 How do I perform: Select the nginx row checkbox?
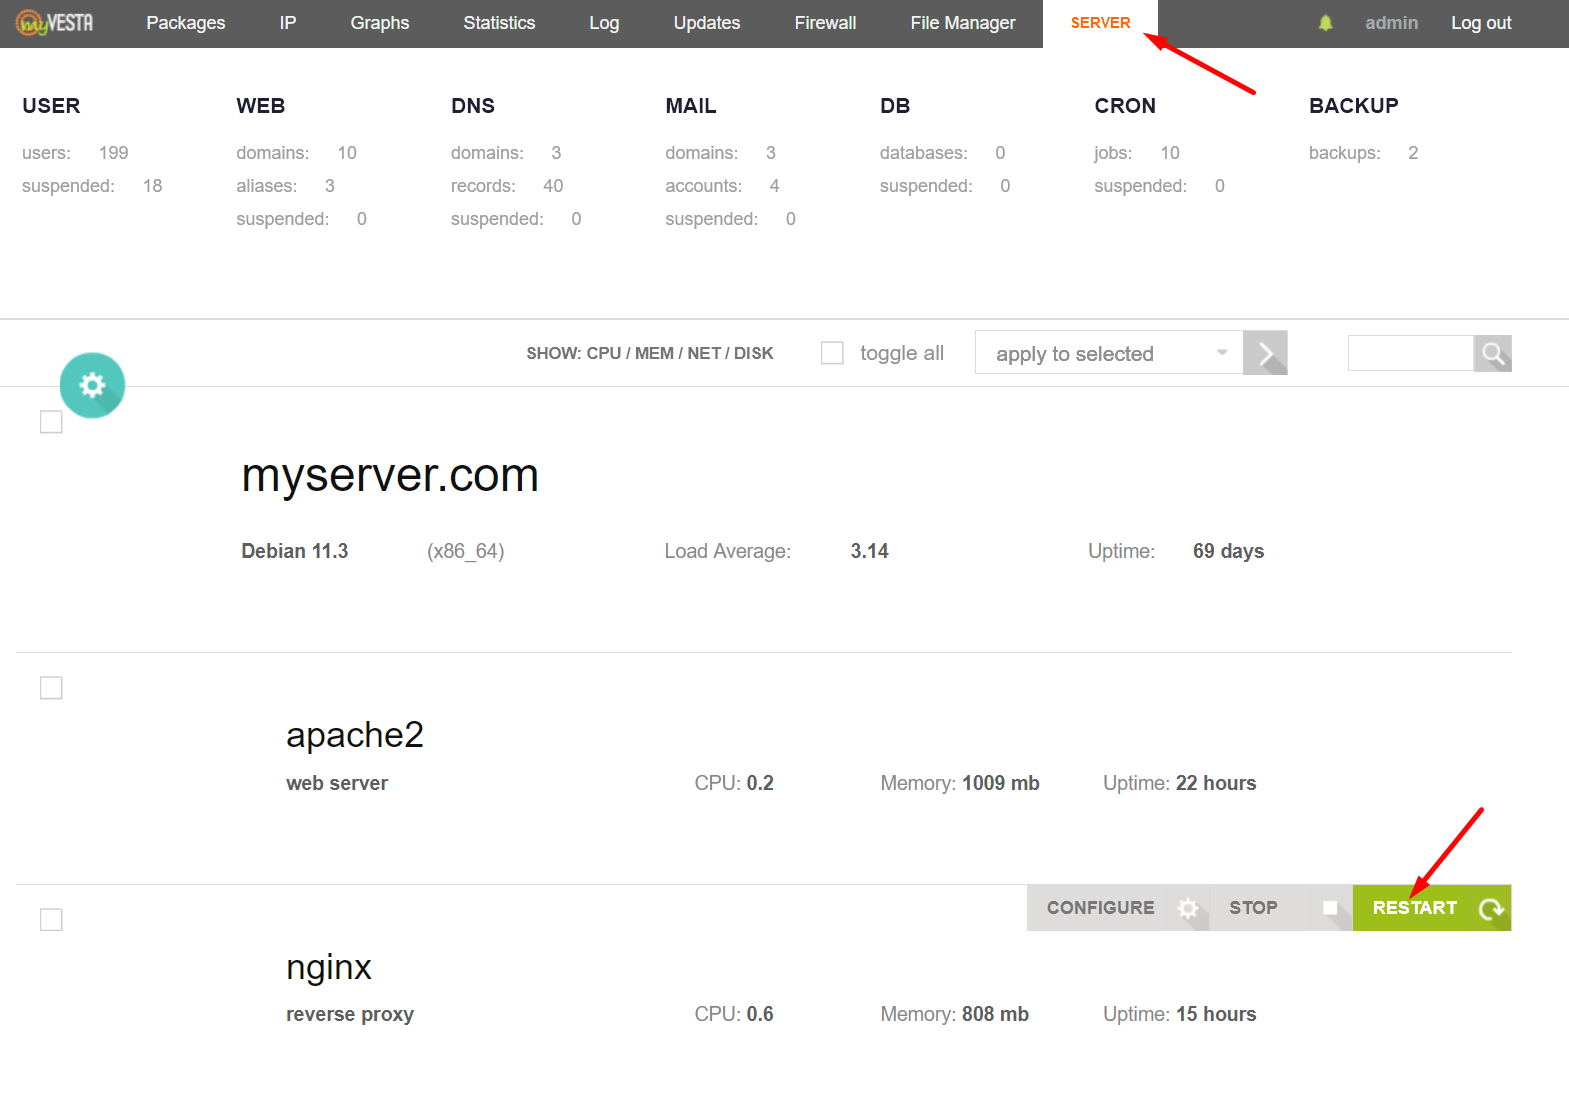click(x=51, y=920)
